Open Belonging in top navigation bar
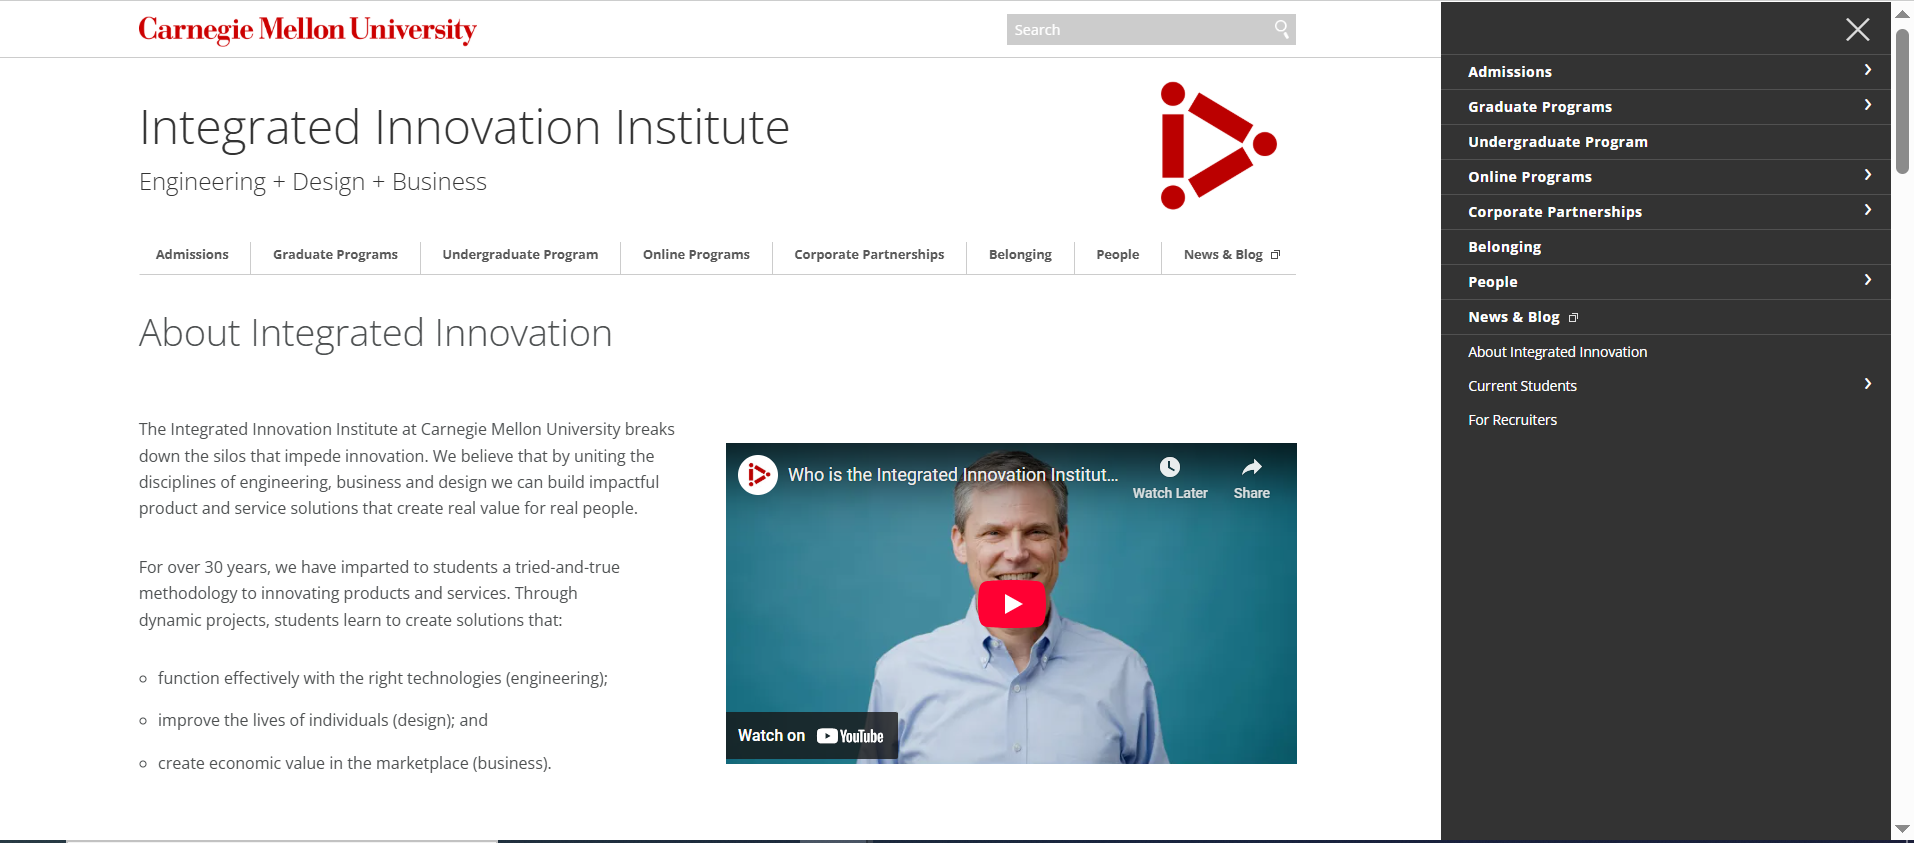Viewport: 1914px width, 843px height. pyautogui.click(x=1020, y=255)
